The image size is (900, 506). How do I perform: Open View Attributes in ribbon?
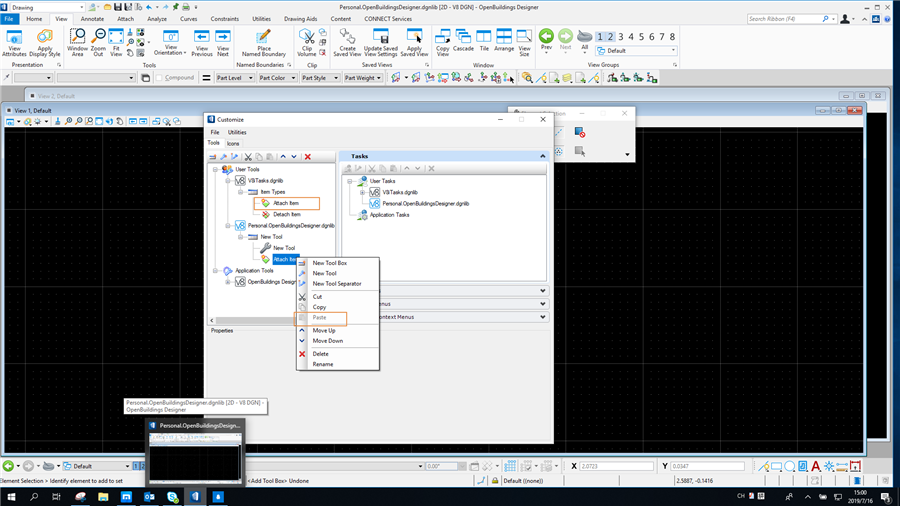pyautogui.click(x=14, y=43)
